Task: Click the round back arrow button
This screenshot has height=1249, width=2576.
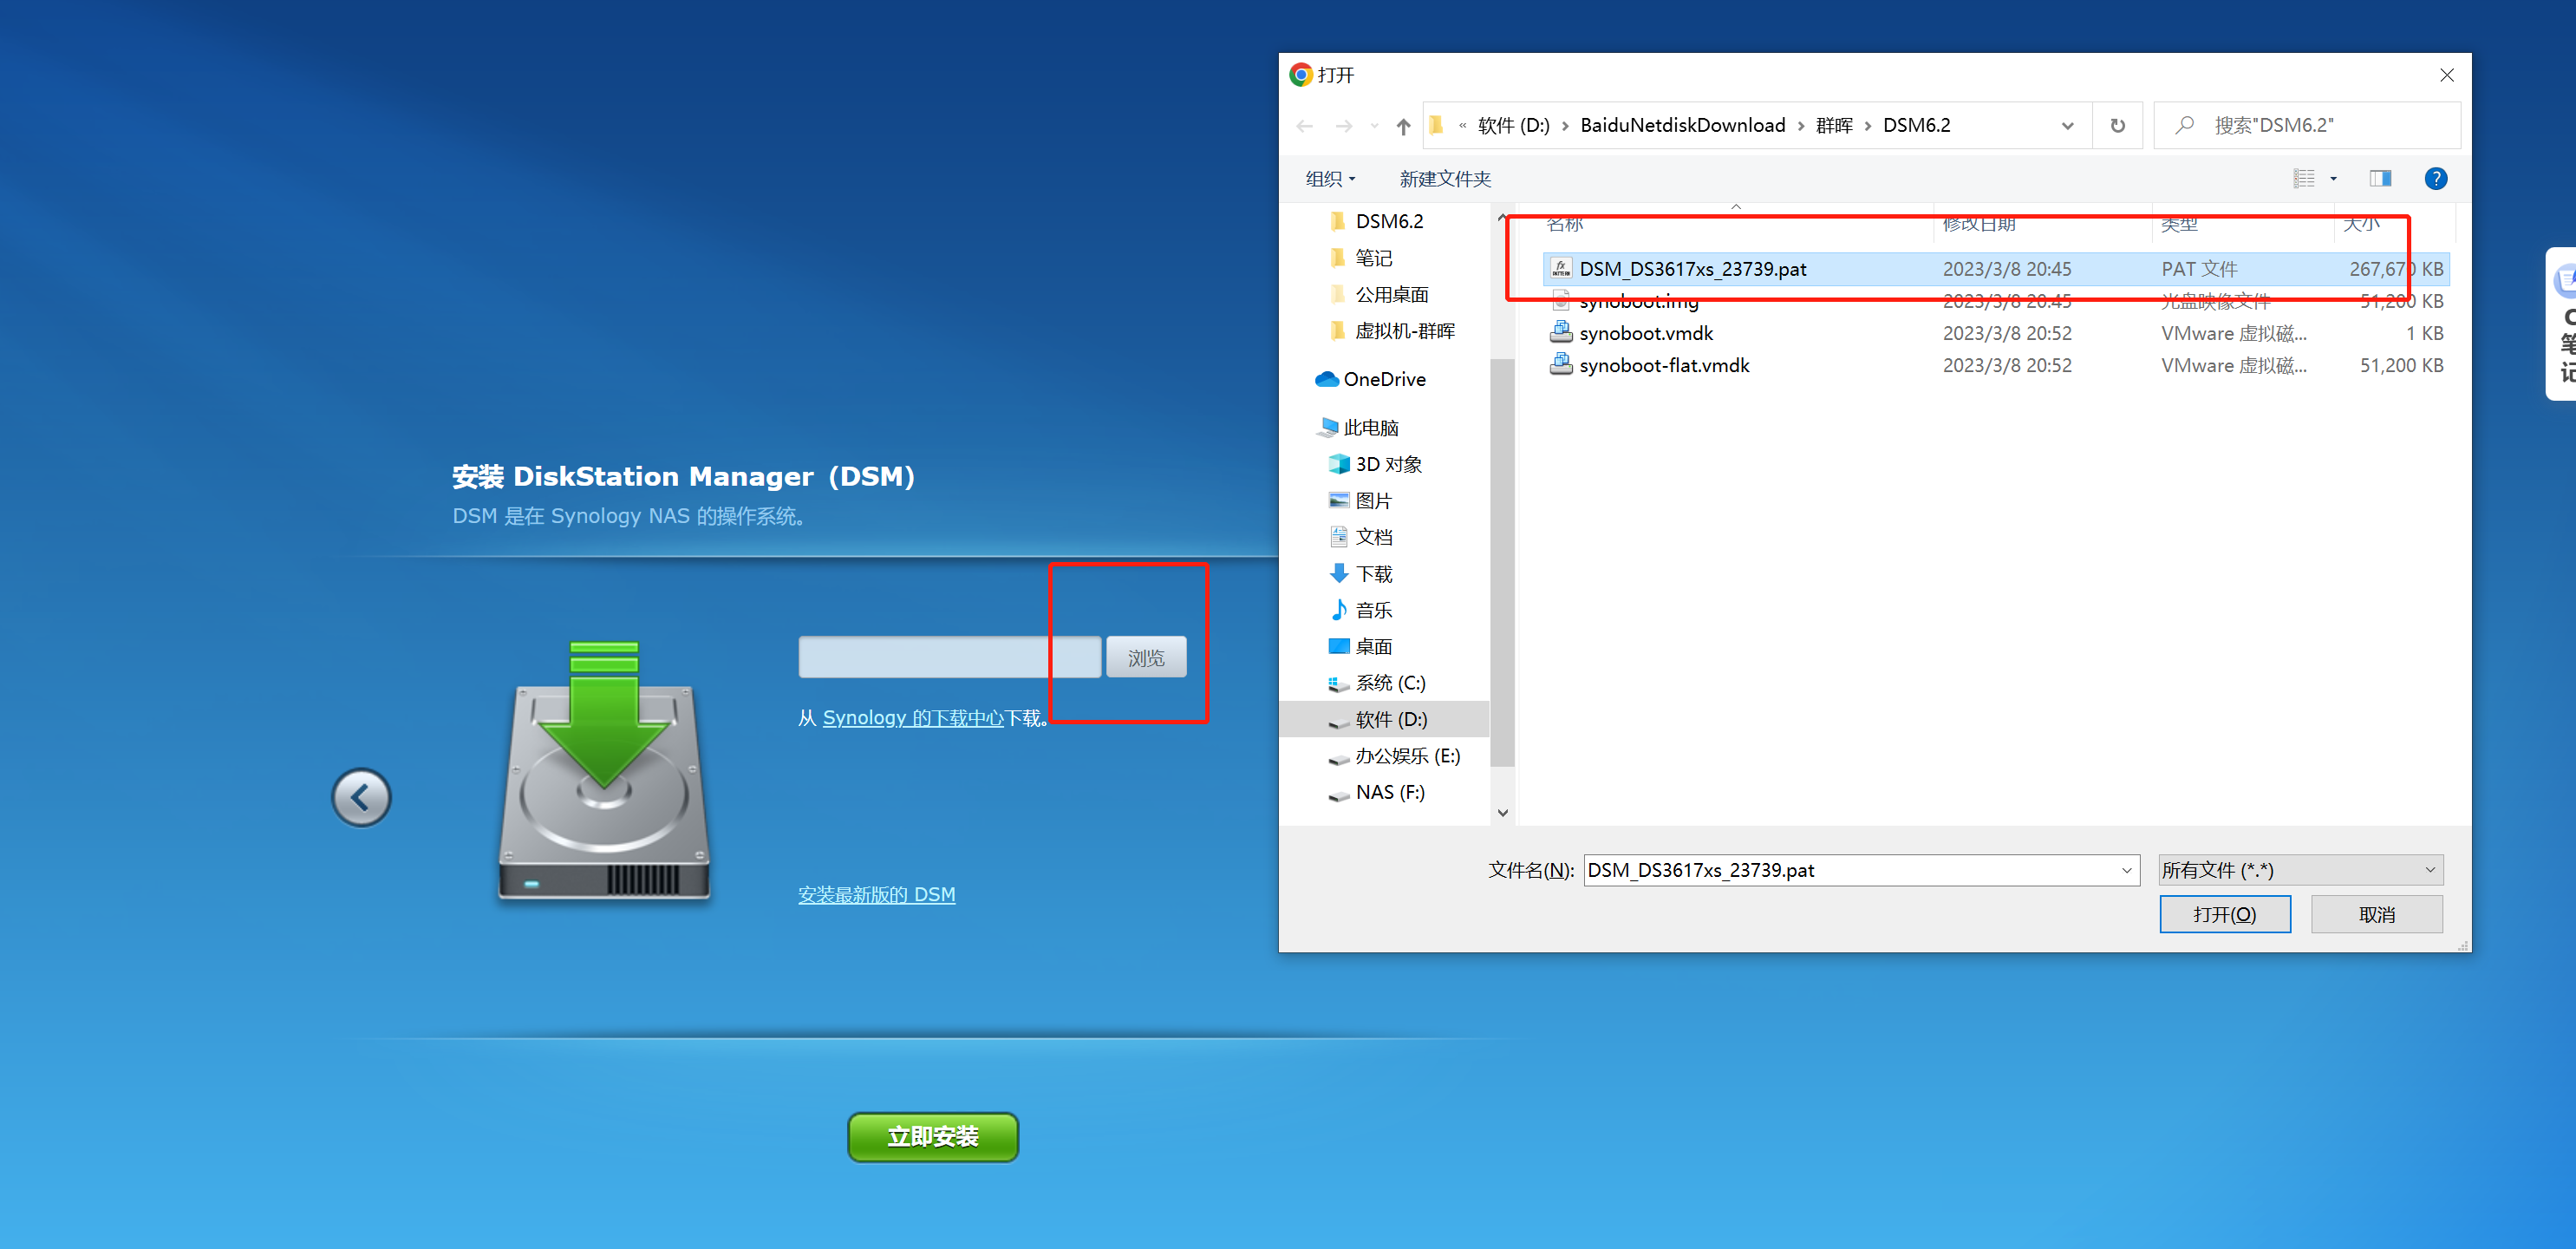Action: coord(361,797)
